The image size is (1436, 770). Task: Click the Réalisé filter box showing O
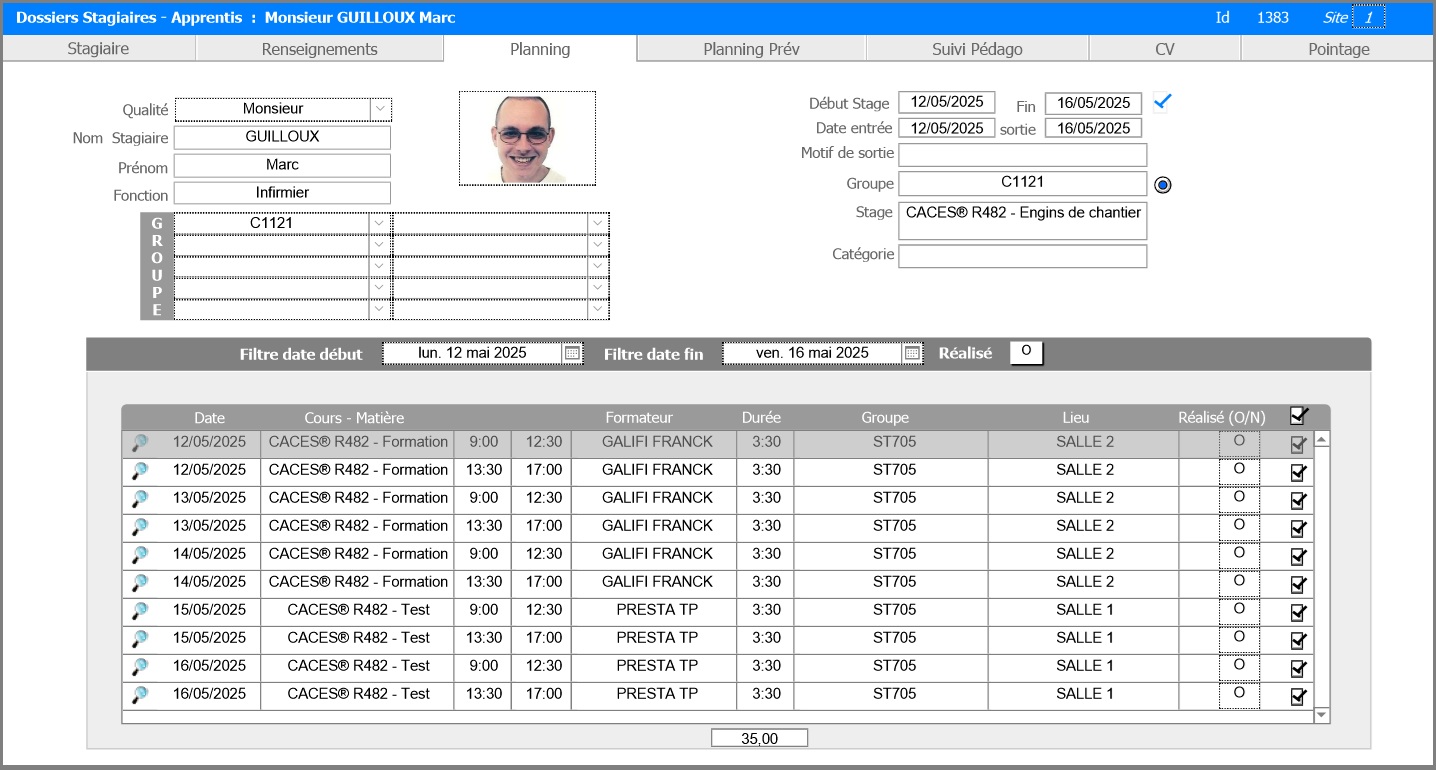pos(1026,352)
